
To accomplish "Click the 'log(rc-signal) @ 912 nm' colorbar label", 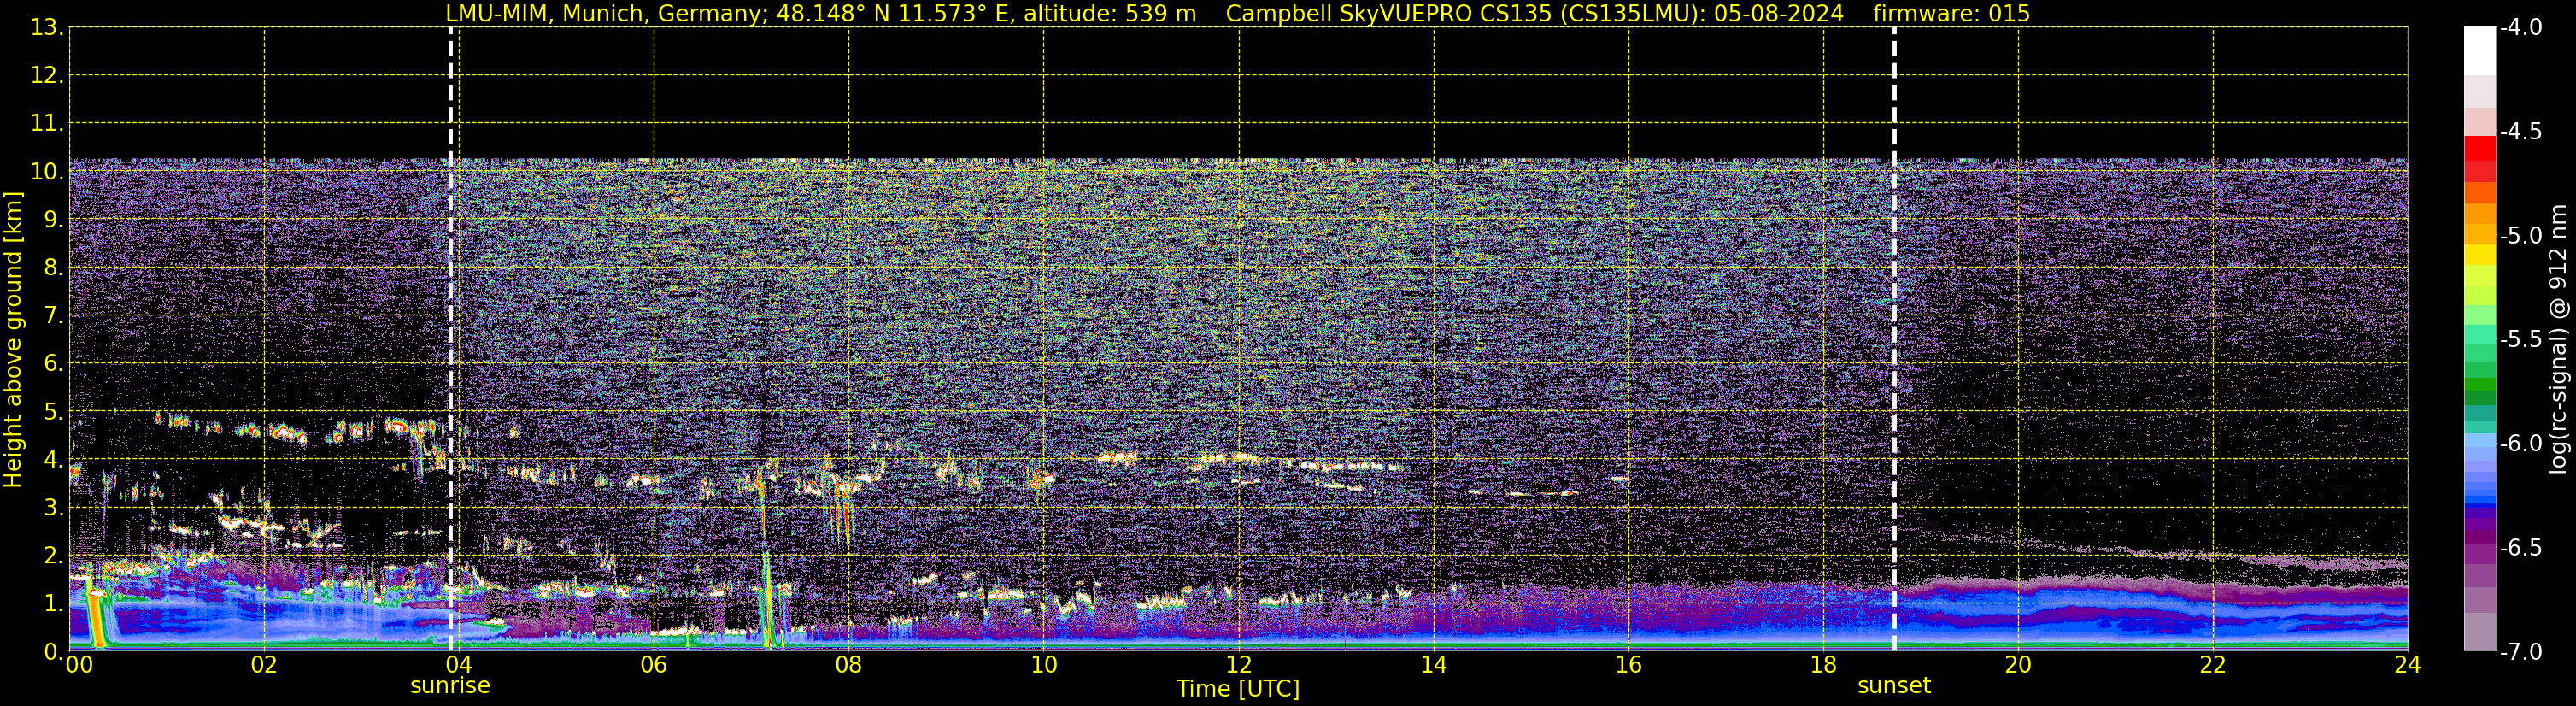I will click(2558, 339).
